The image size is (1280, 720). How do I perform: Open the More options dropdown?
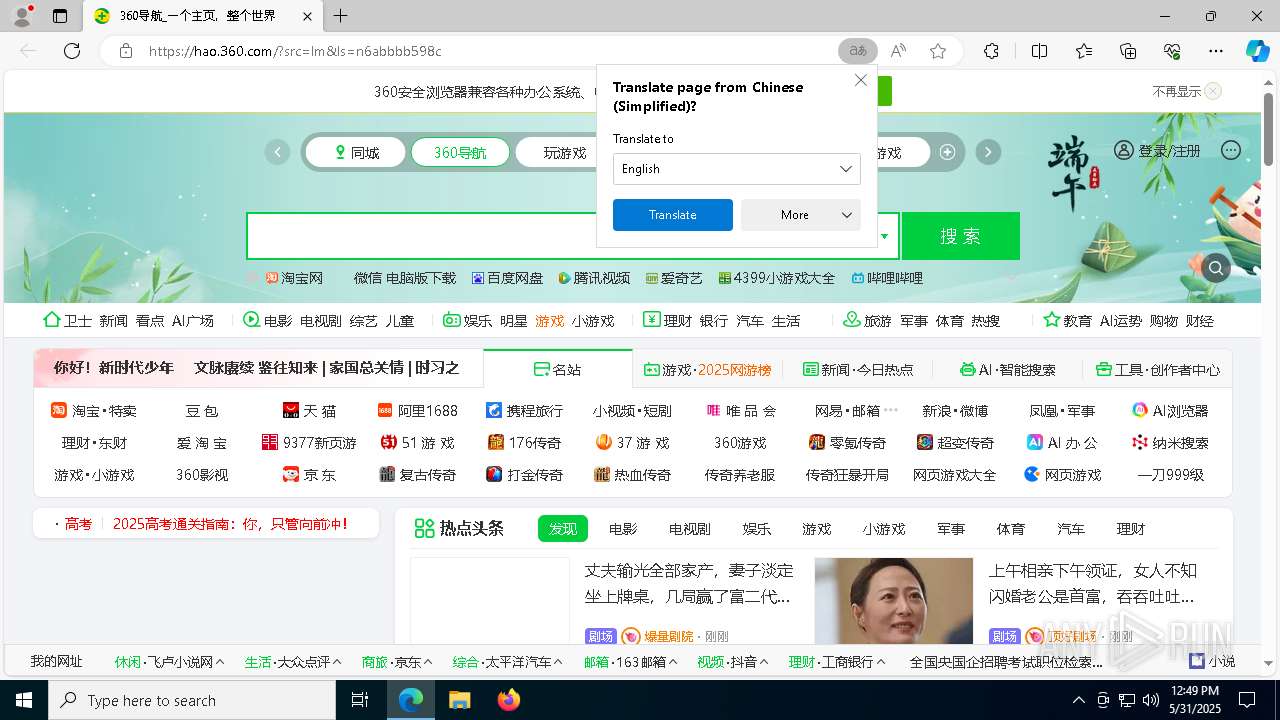pos(800,215)
